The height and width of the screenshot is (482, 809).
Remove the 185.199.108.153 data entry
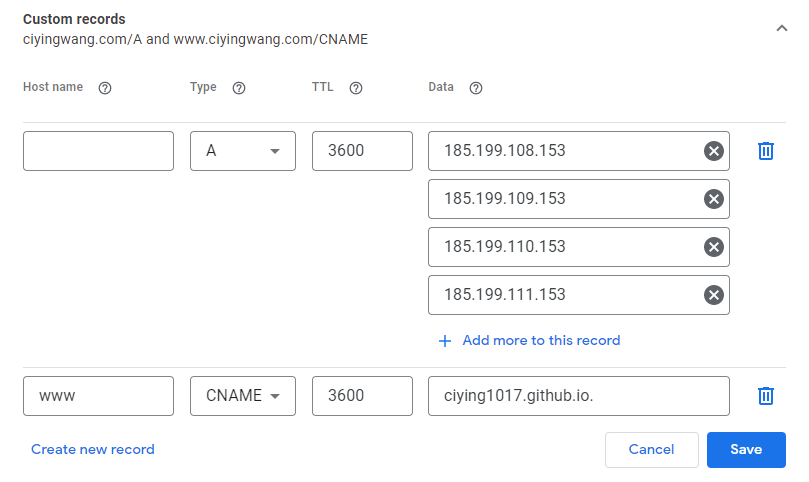pos(714,151)
